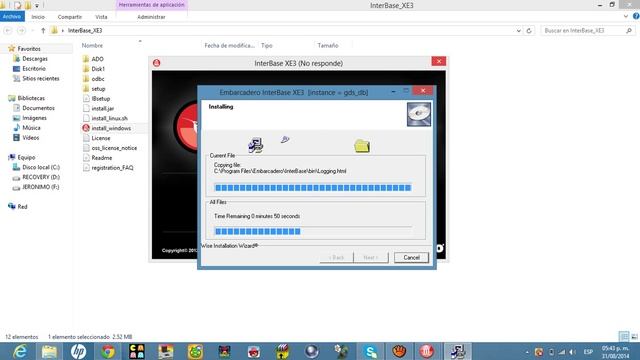Open Explorer help question mark icon
640x360 pixels.
tap(636, 16)
